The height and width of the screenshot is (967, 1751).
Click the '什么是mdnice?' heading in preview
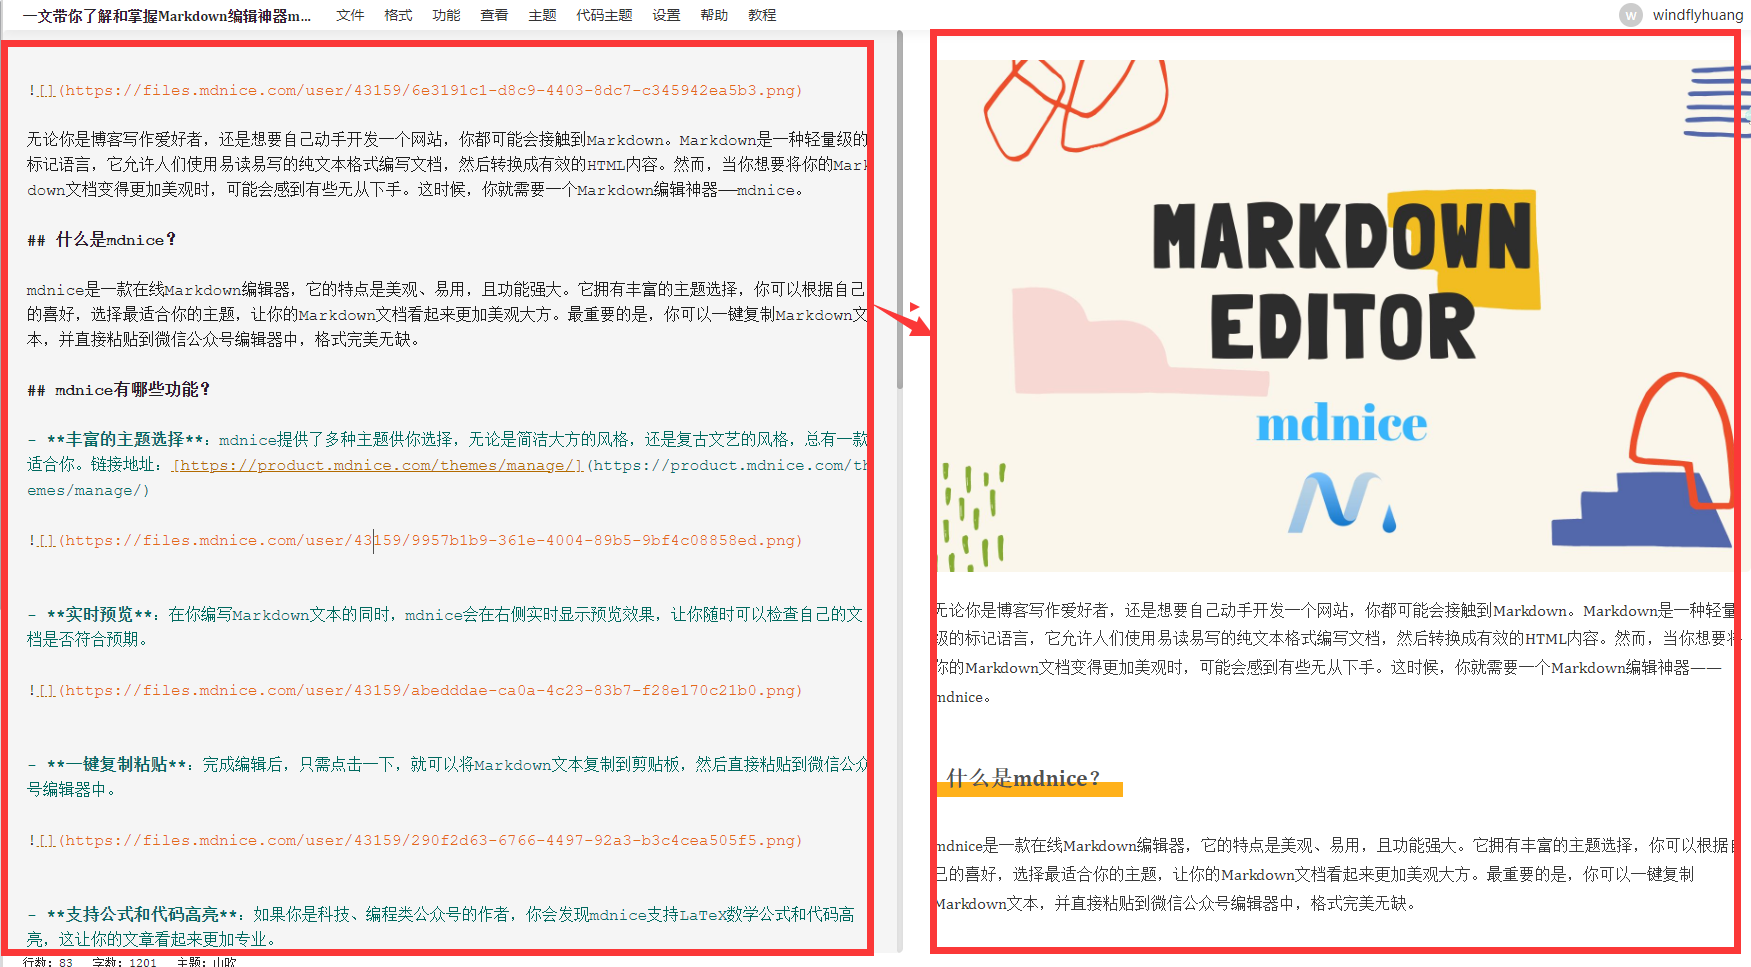tap(1023, 778)
